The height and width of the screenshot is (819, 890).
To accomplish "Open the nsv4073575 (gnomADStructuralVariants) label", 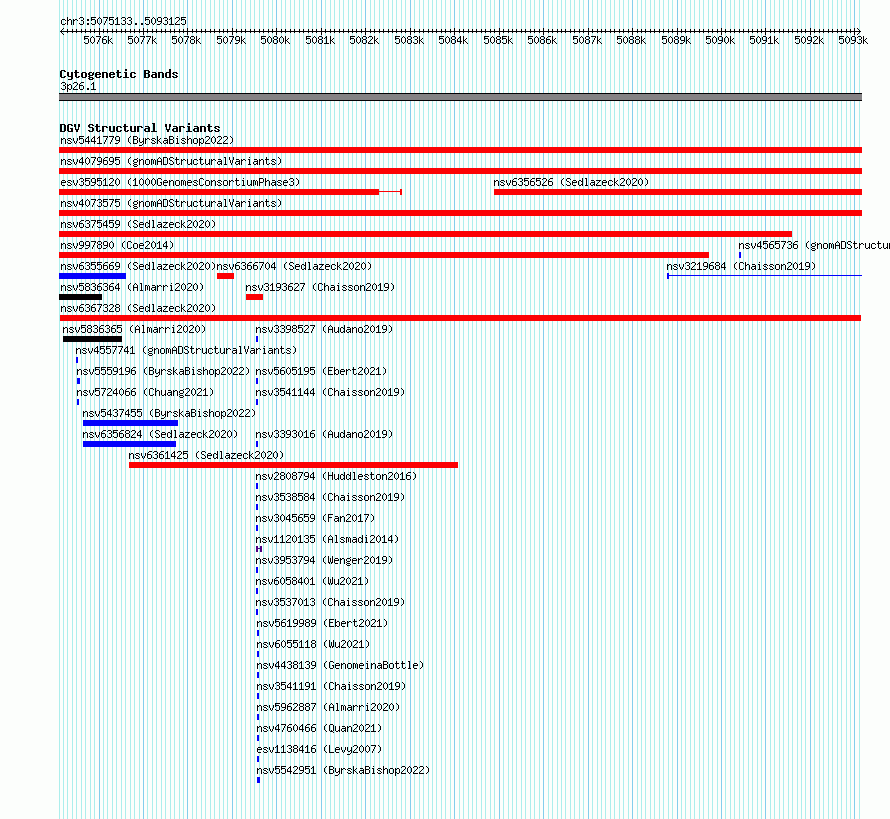I will pos(171,203).
